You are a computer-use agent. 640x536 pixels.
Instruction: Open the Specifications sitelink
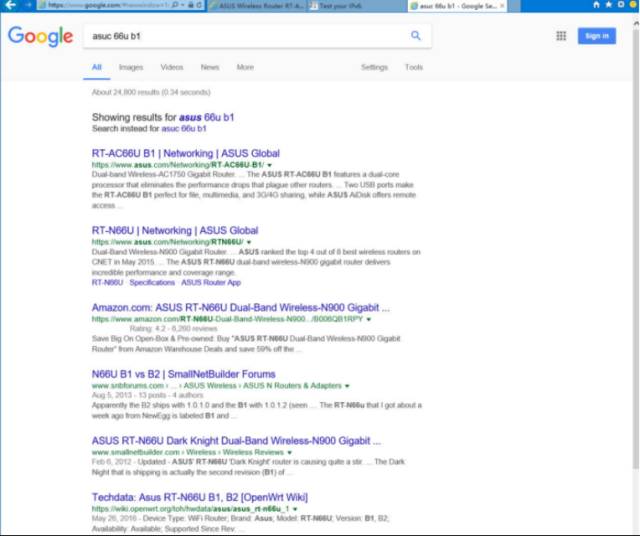pos(152,282)
